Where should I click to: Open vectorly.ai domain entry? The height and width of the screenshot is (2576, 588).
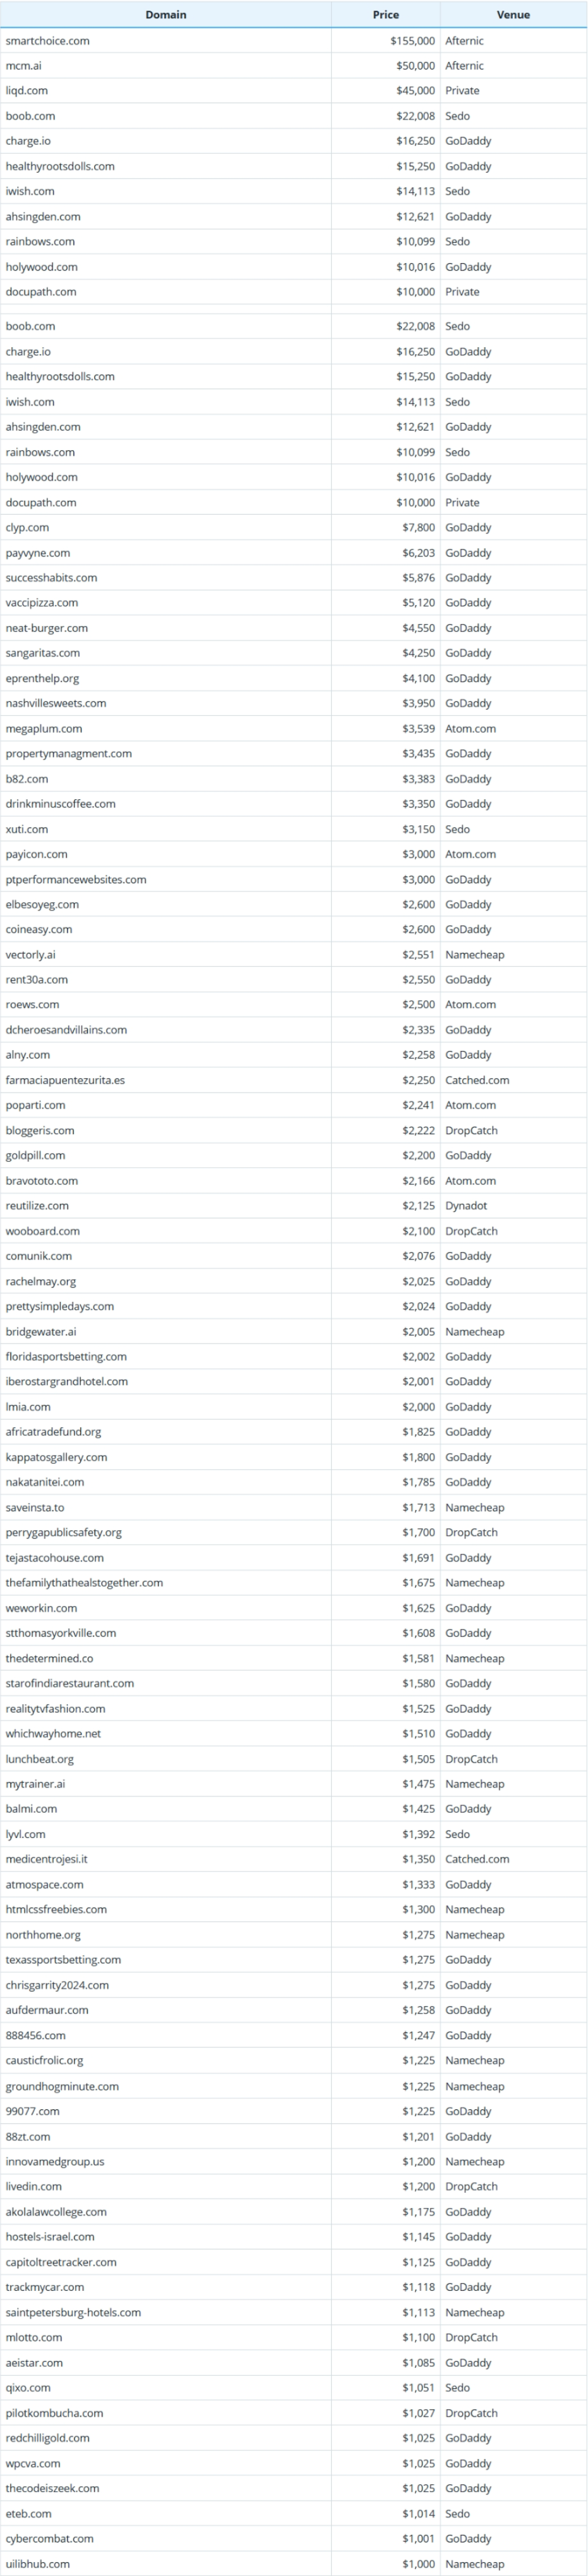point(31,955)
